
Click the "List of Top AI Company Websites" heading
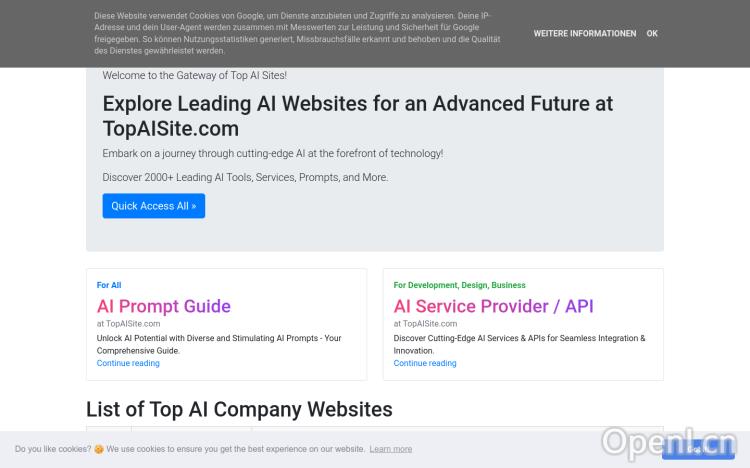point(239,409)
